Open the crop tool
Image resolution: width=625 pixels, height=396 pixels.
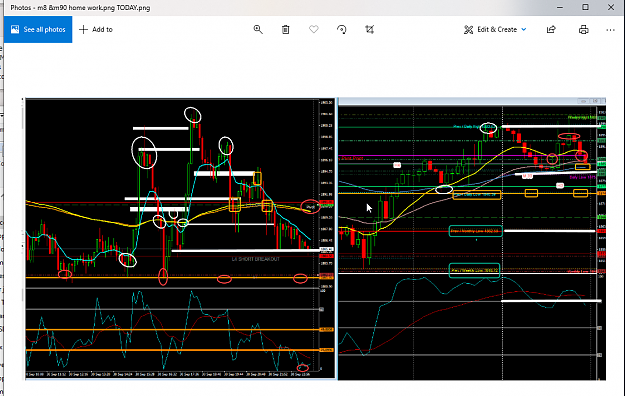[369, 30]
